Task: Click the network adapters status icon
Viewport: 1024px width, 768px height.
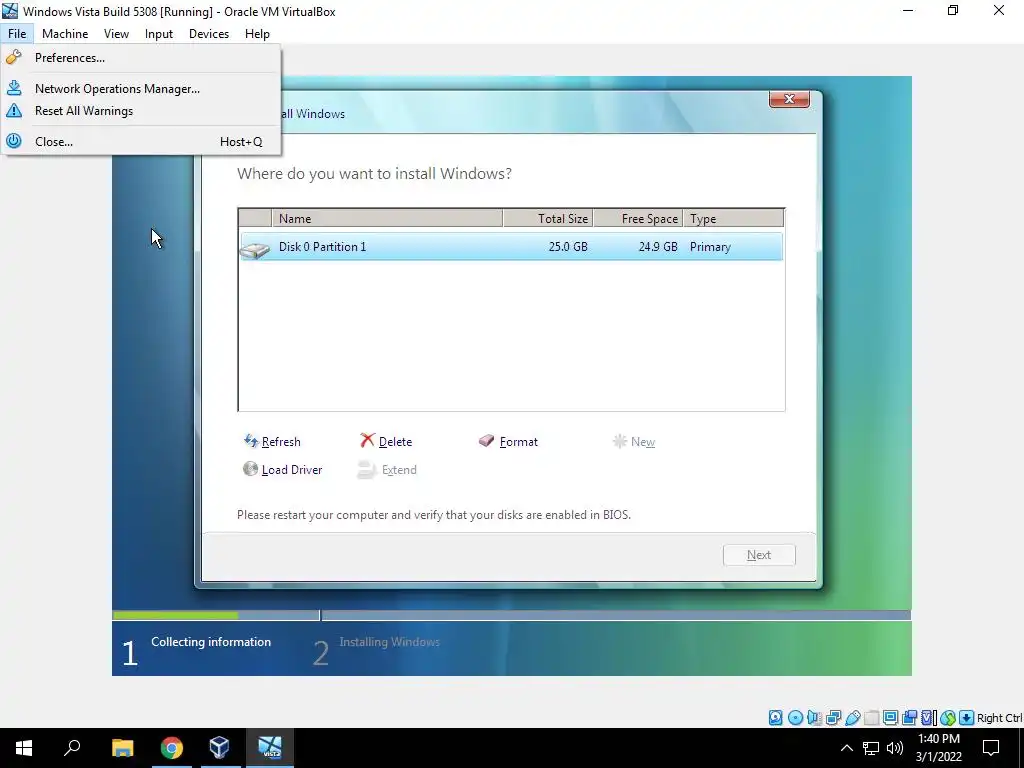Action: 833,718
